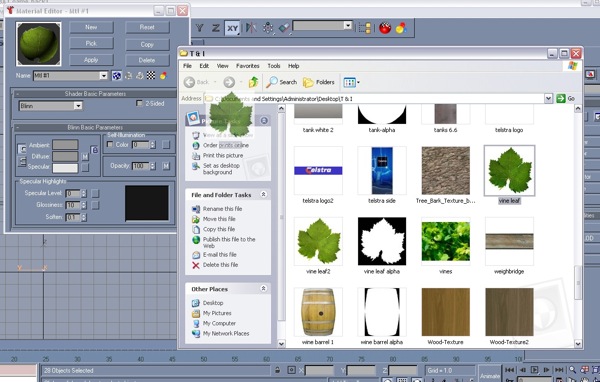The height and width of the screenshot is (382, 600).
Task: Click Folders button in Explorer toolbar
Action: pyautogui.click(x=319, y=82)
